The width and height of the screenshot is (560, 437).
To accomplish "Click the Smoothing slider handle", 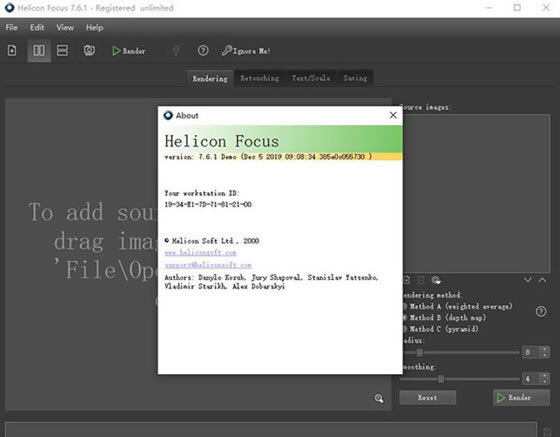I will pos(441,379).
